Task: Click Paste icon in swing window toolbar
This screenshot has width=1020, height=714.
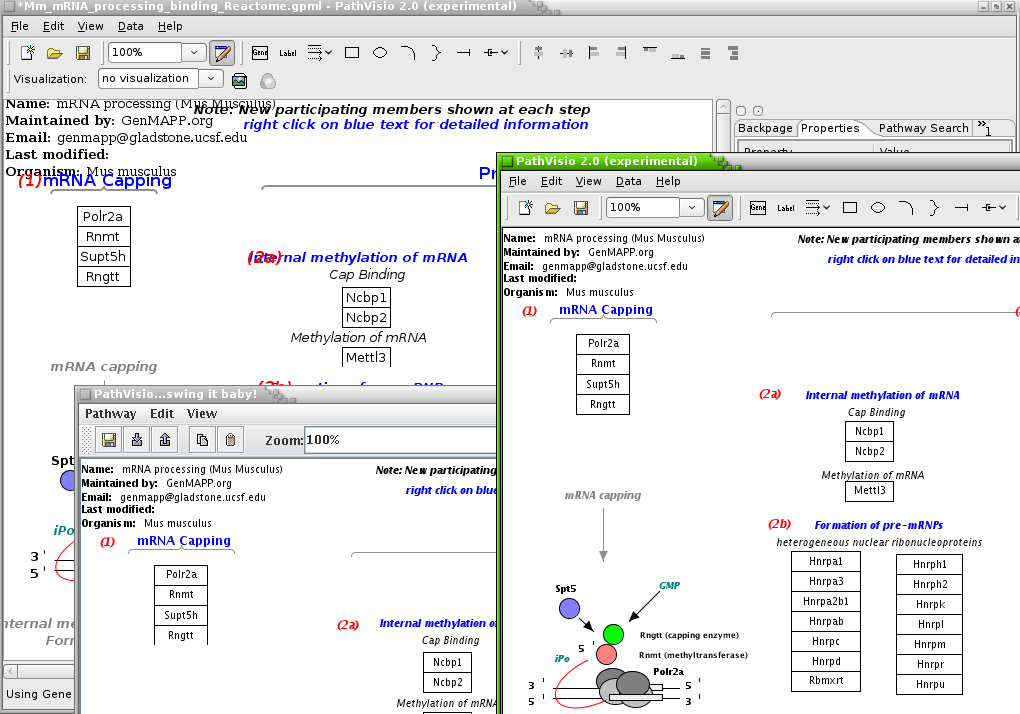Action: (230, 440)
